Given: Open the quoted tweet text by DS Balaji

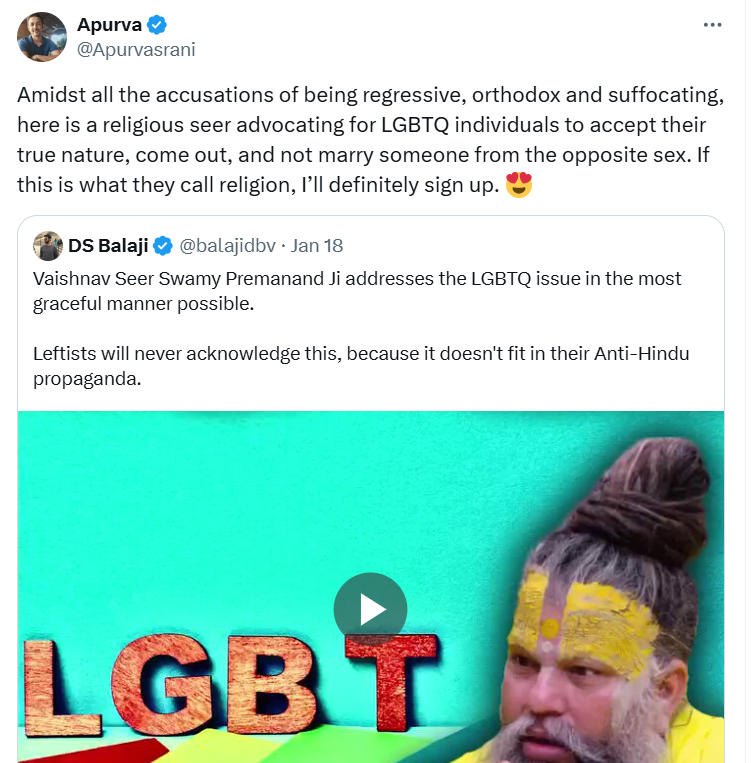Looking at the screenshot, I should tap(361, 328).
